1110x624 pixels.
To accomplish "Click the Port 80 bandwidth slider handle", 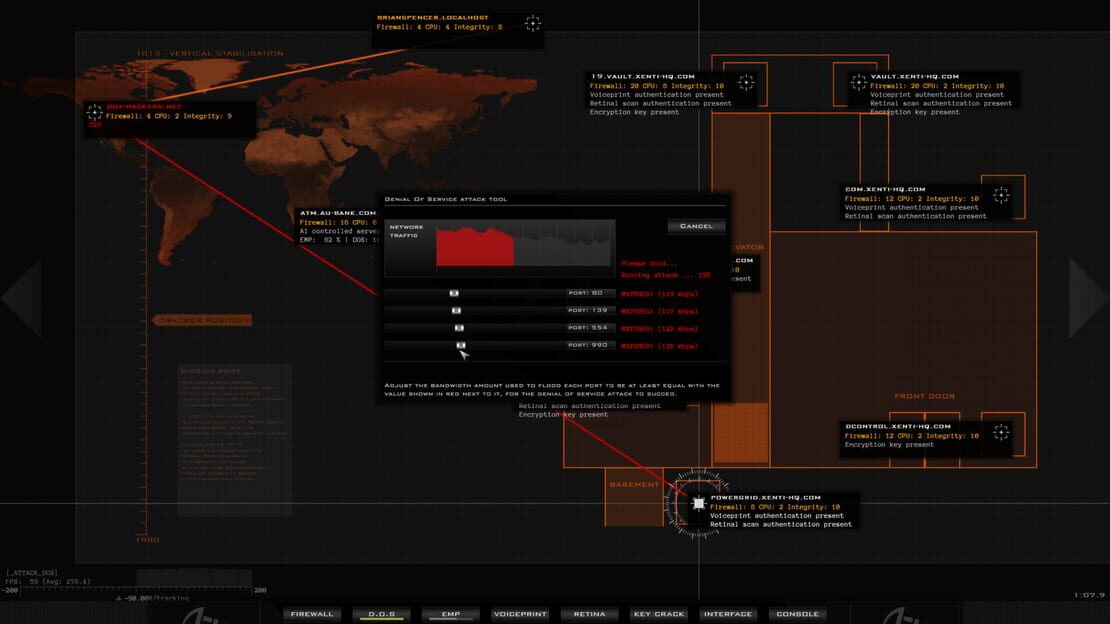I will [454, 293].
